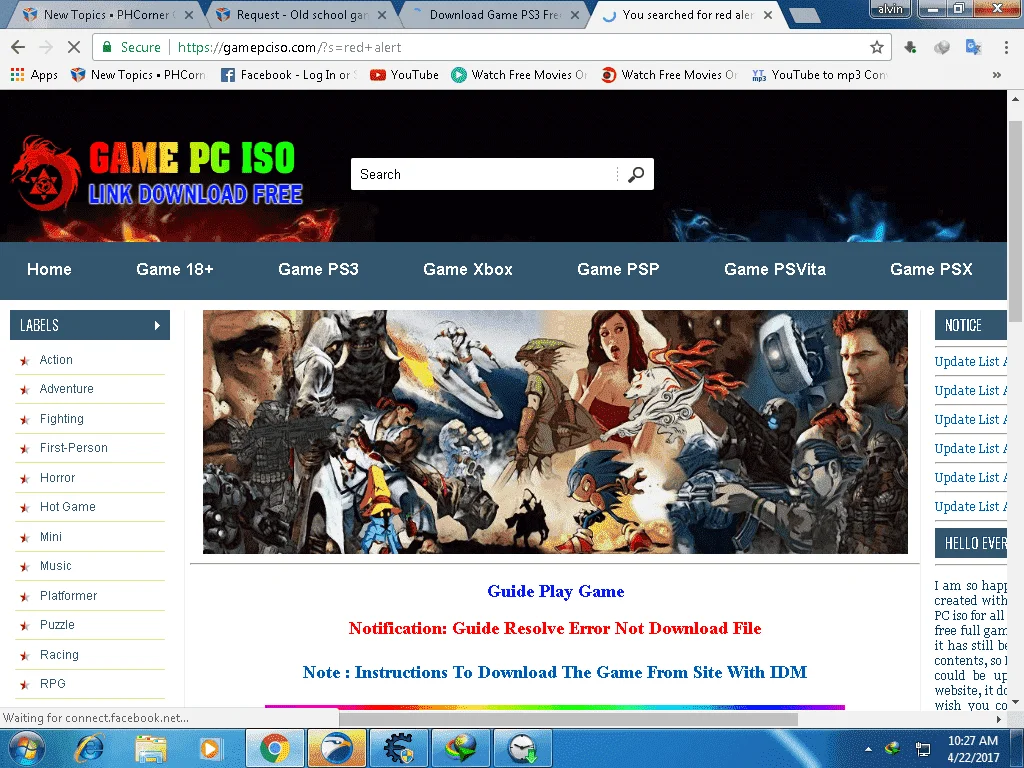Select the Platformer label
The image size is (1024, 768).
click(68, 596)
